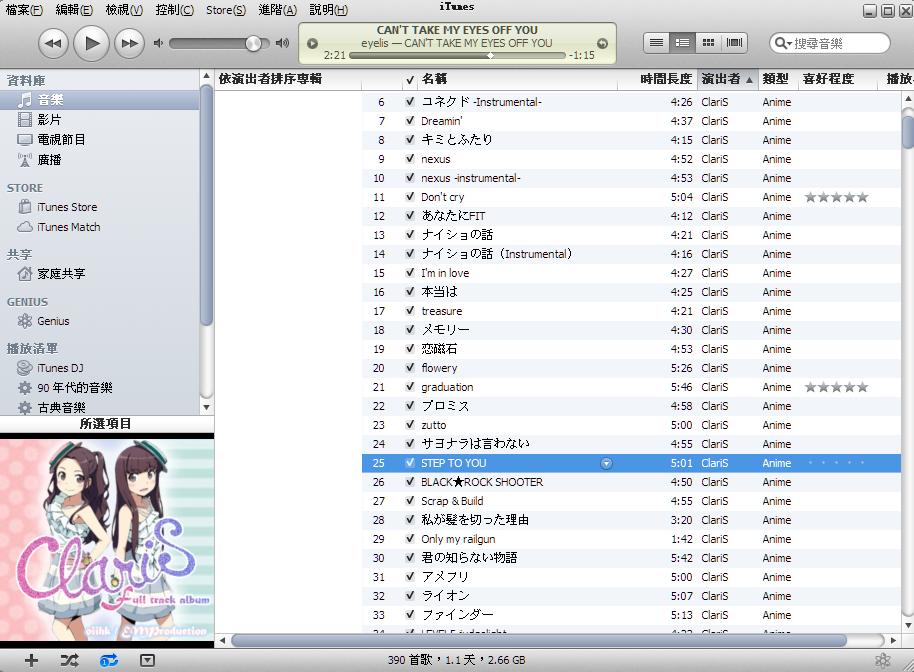The width and height of the screenshot is (914, 672).
Task: Switch to album grid view
Action: [708, 43]
